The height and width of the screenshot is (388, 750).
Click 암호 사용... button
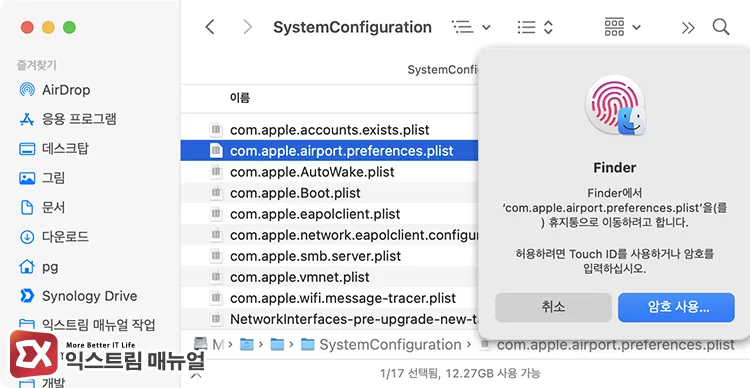676,307
